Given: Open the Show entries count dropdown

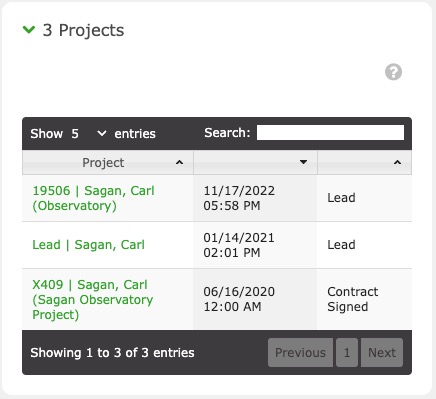Looking at the screenshot, I should pos(88,134).
